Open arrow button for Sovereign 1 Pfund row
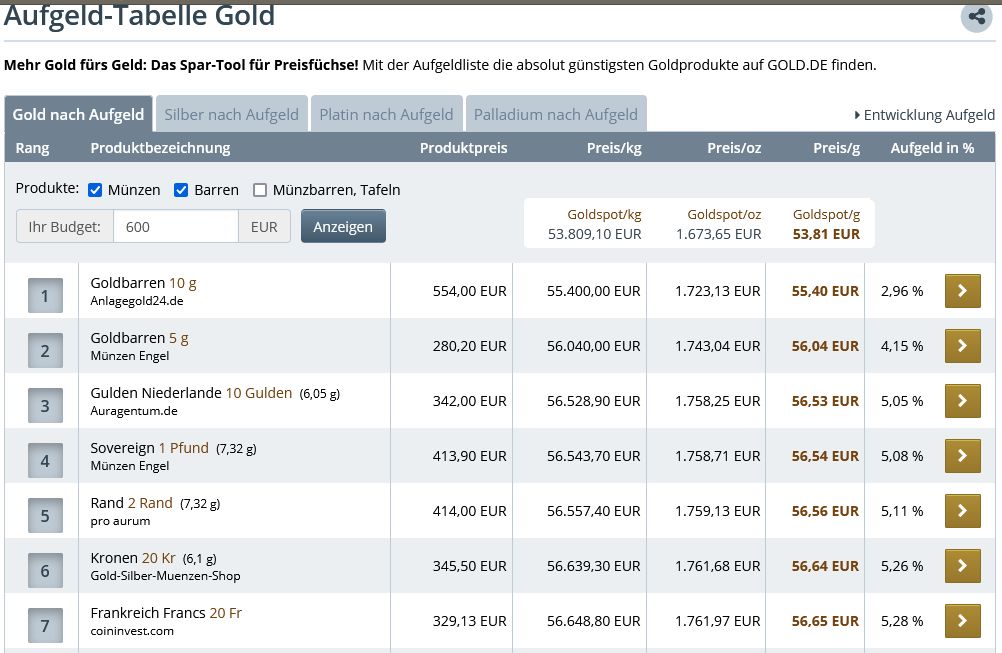 pos(962,456)
